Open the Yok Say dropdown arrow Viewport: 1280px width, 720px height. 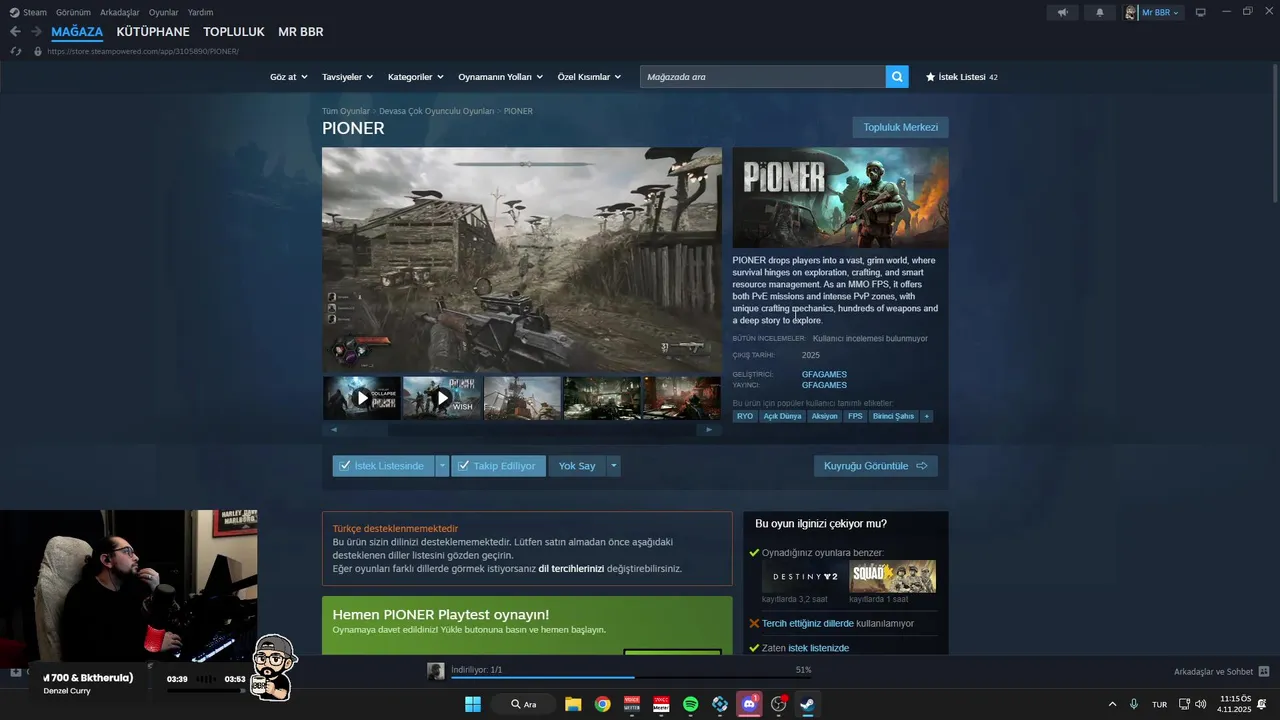[x=614, y=466]
